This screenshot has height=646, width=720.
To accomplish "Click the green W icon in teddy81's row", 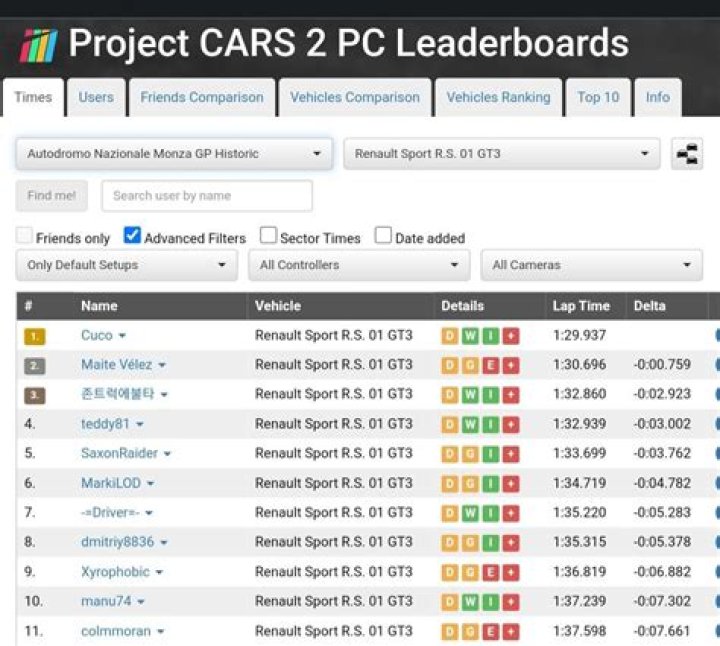I will coord(470,424).
